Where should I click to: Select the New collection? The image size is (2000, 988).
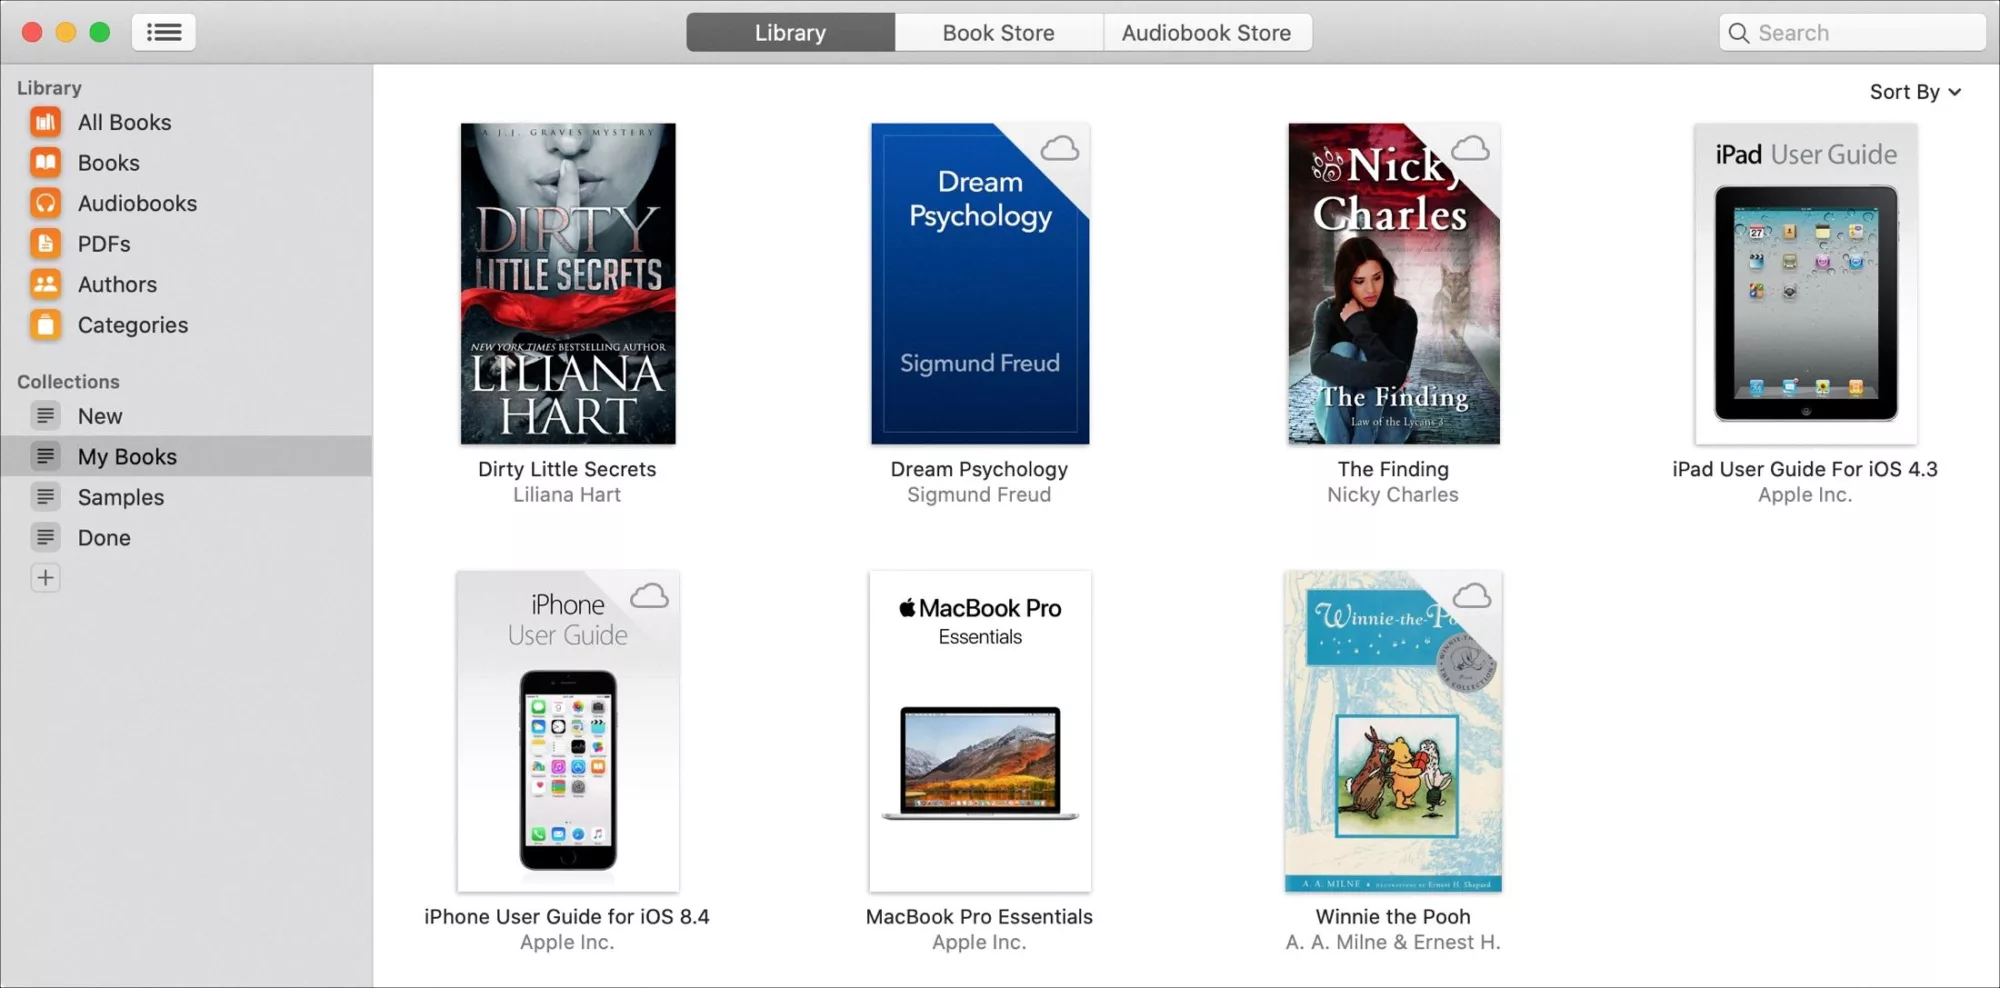[x=100, y=415]
